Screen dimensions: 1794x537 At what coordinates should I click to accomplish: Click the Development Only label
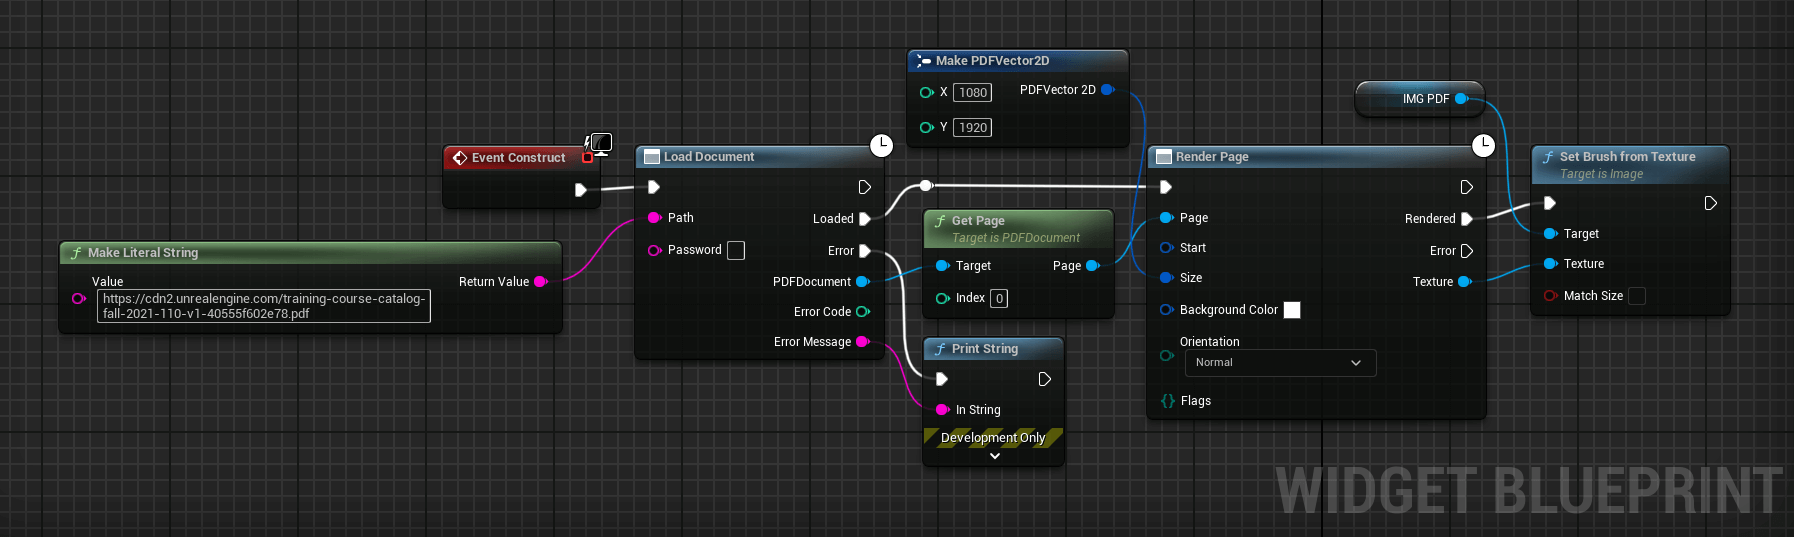(x=993, y=438)
